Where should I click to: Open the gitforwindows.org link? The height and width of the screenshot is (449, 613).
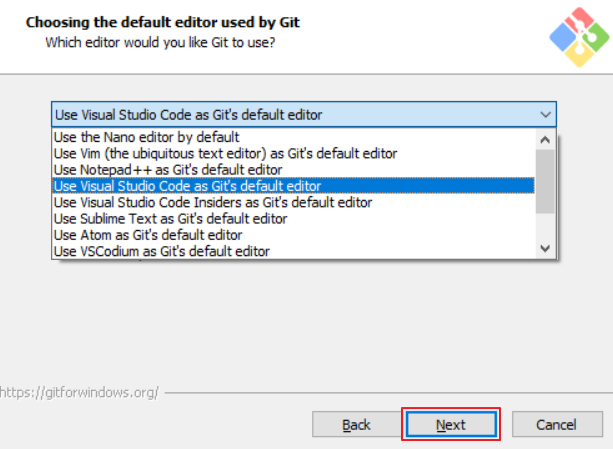point(79,392)
